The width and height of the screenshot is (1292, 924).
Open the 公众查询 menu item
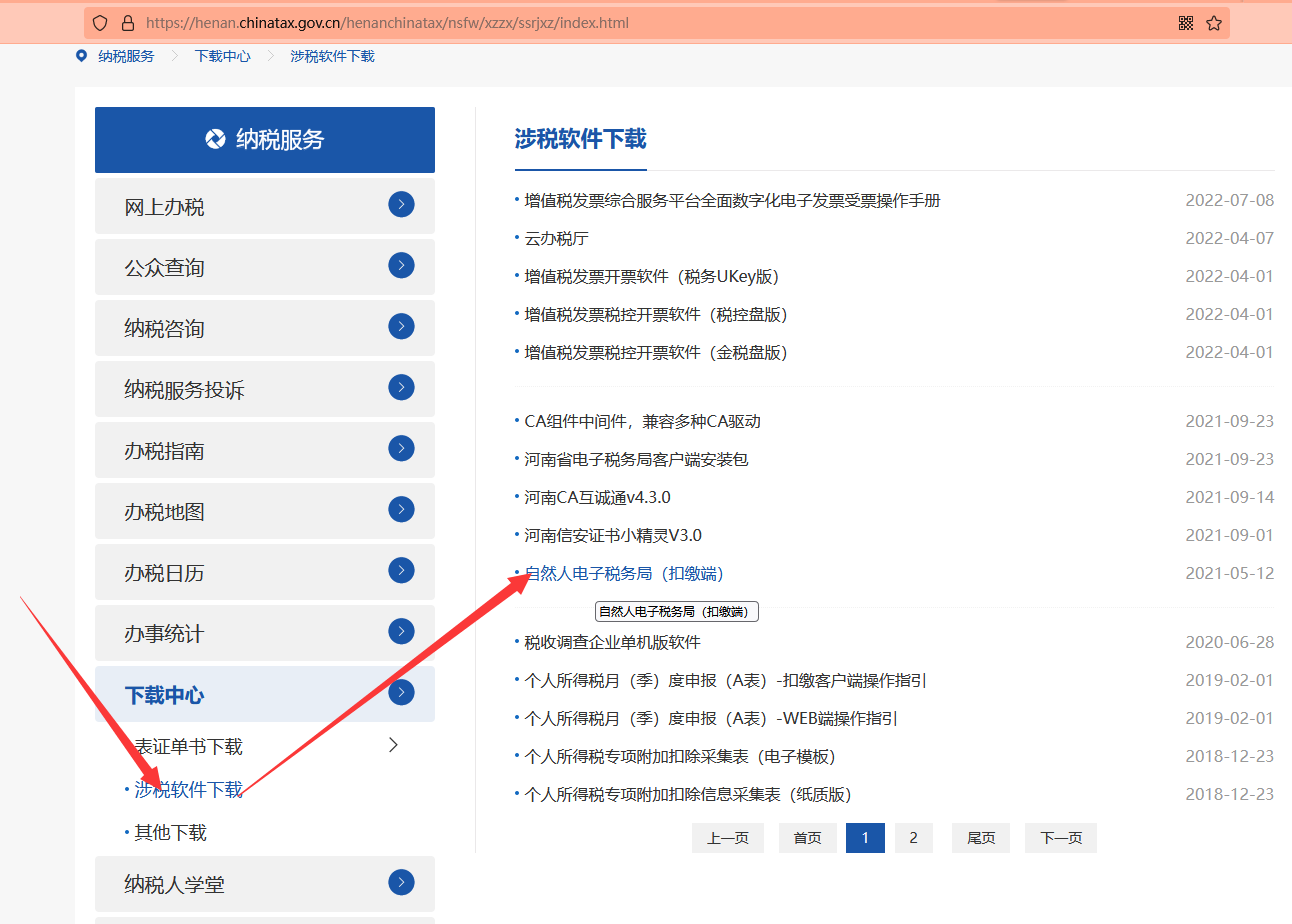(265, 267)
